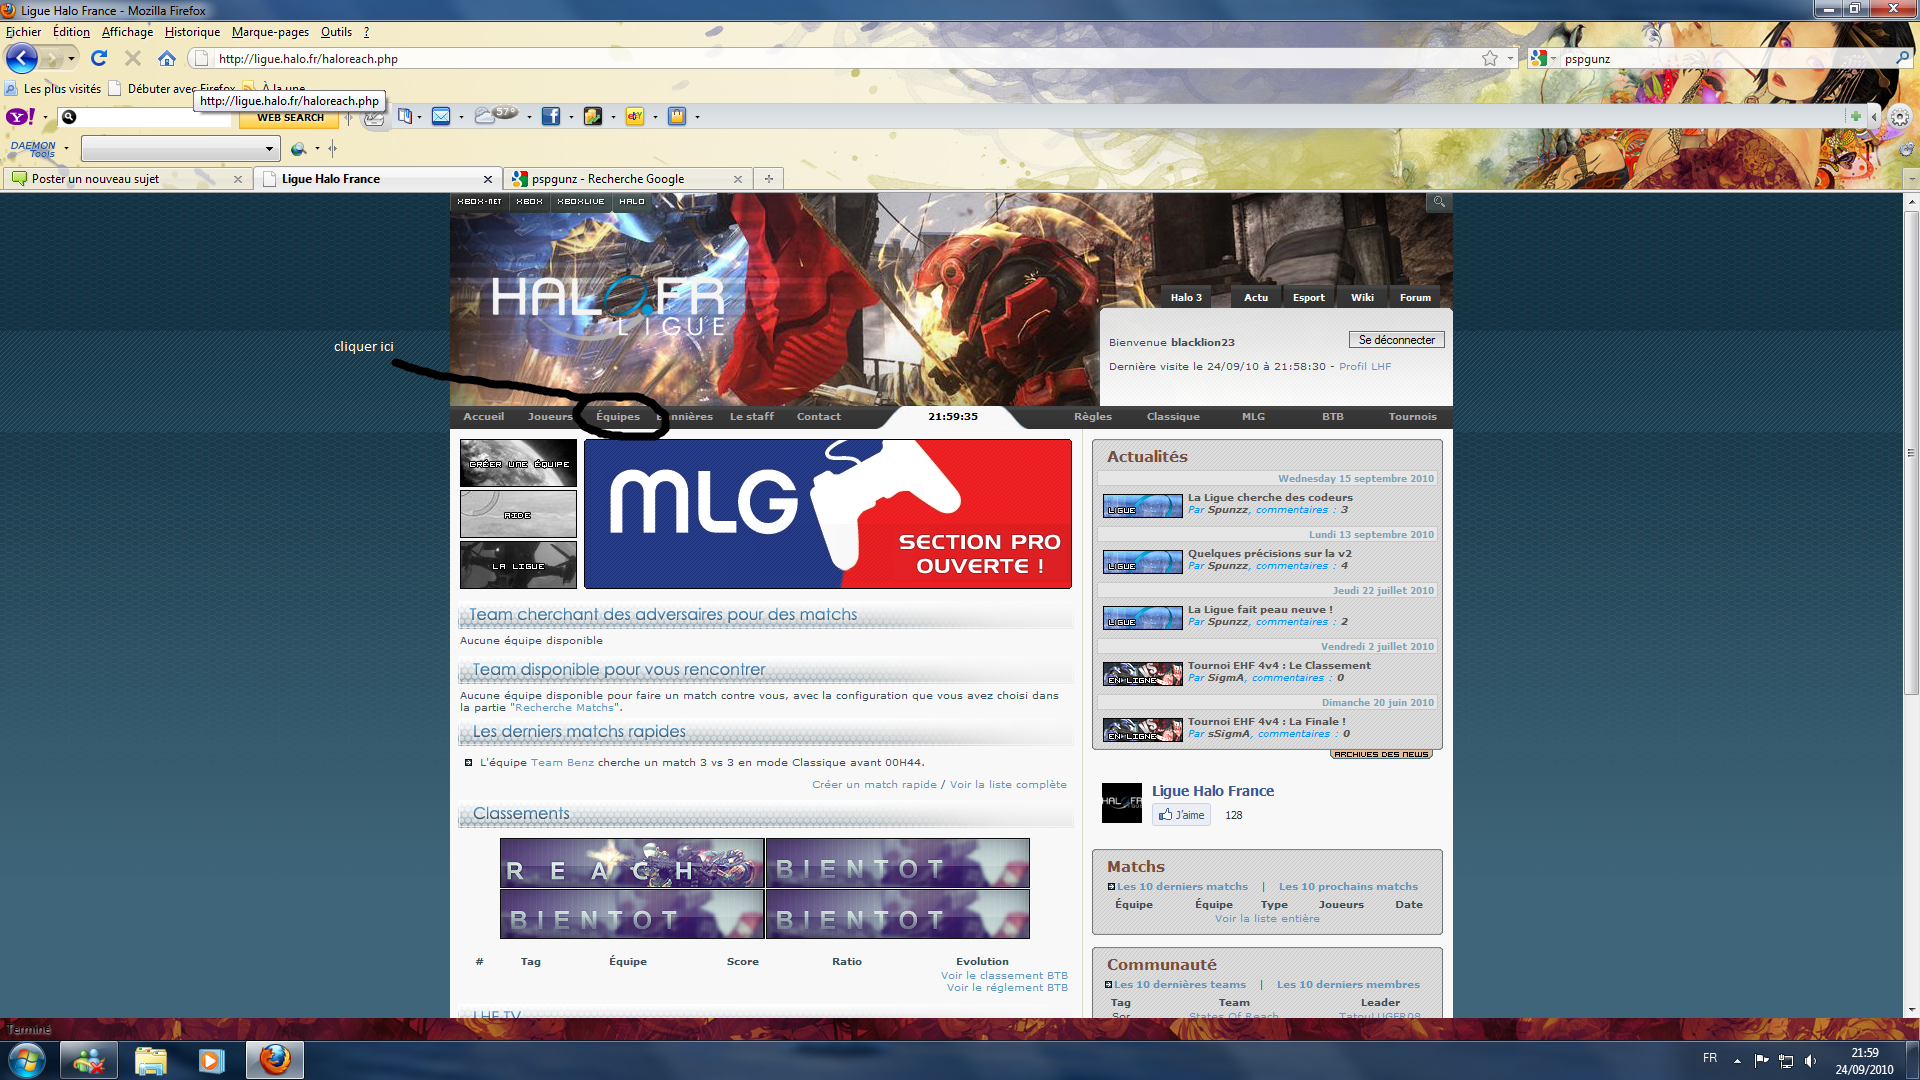Switch to Poster un nouveau sujet tab
This screenshot has width=1920, height=1080.
[x=126, y=179]
